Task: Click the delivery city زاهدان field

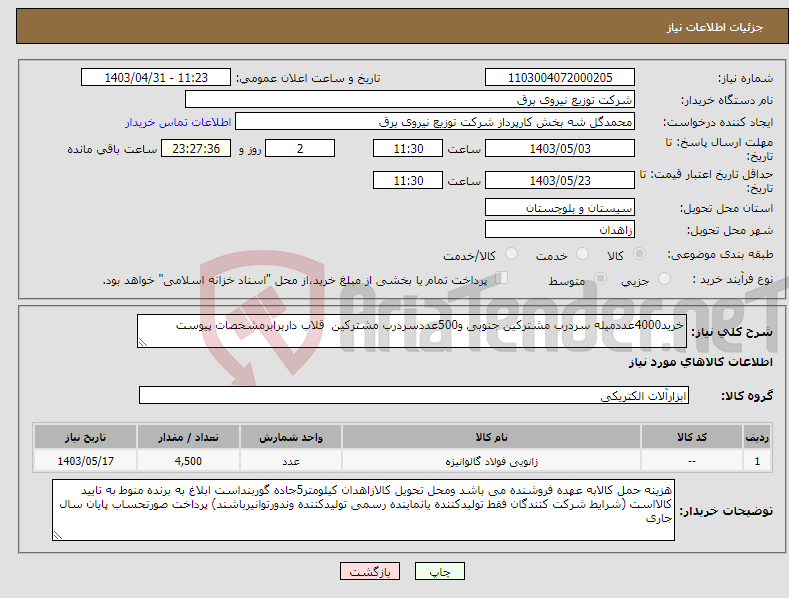Action: (x=560, y=230)
